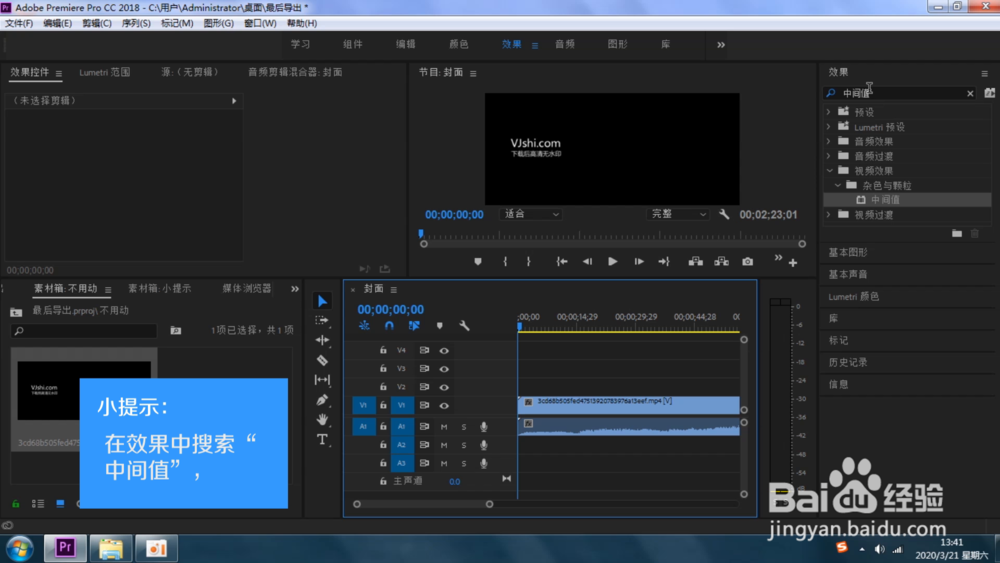Viewport: 1000px width, 563px height.
Task: Click the timeline Add Marker icon
Action: [439, 326]
